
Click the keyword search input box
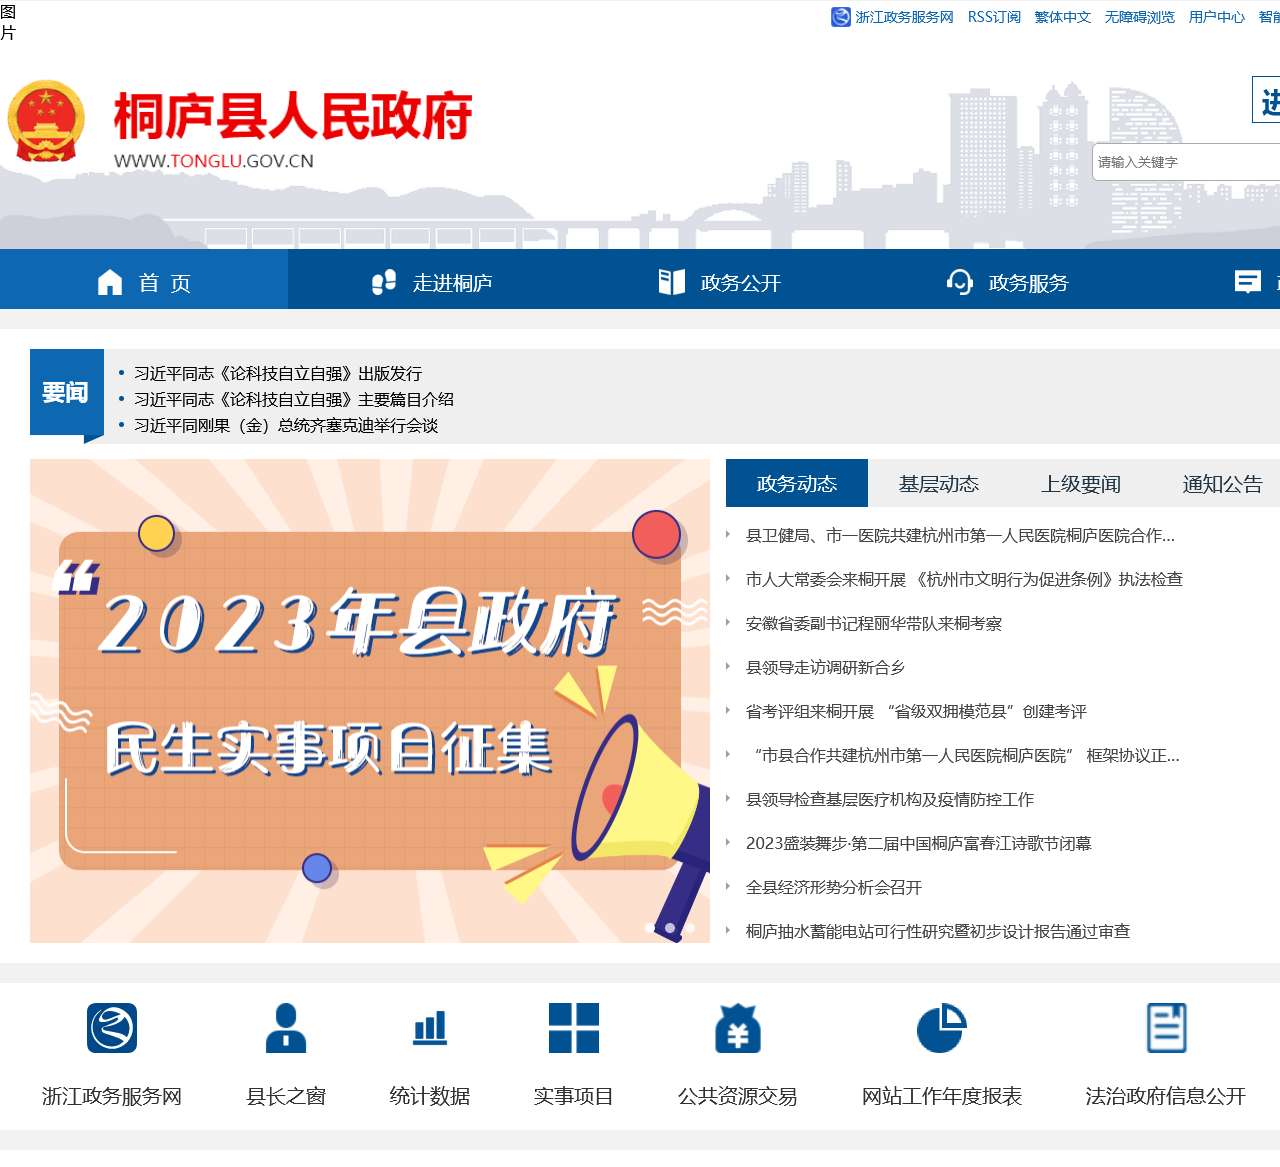(1180, 161)
